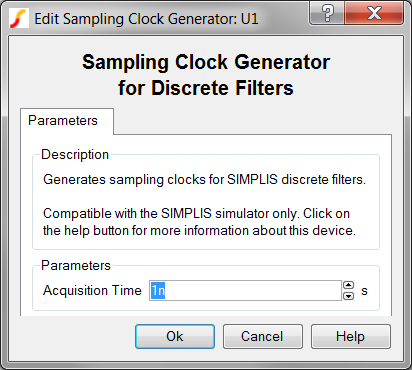Click inside the Acquisition Time input field

[245, 290]
